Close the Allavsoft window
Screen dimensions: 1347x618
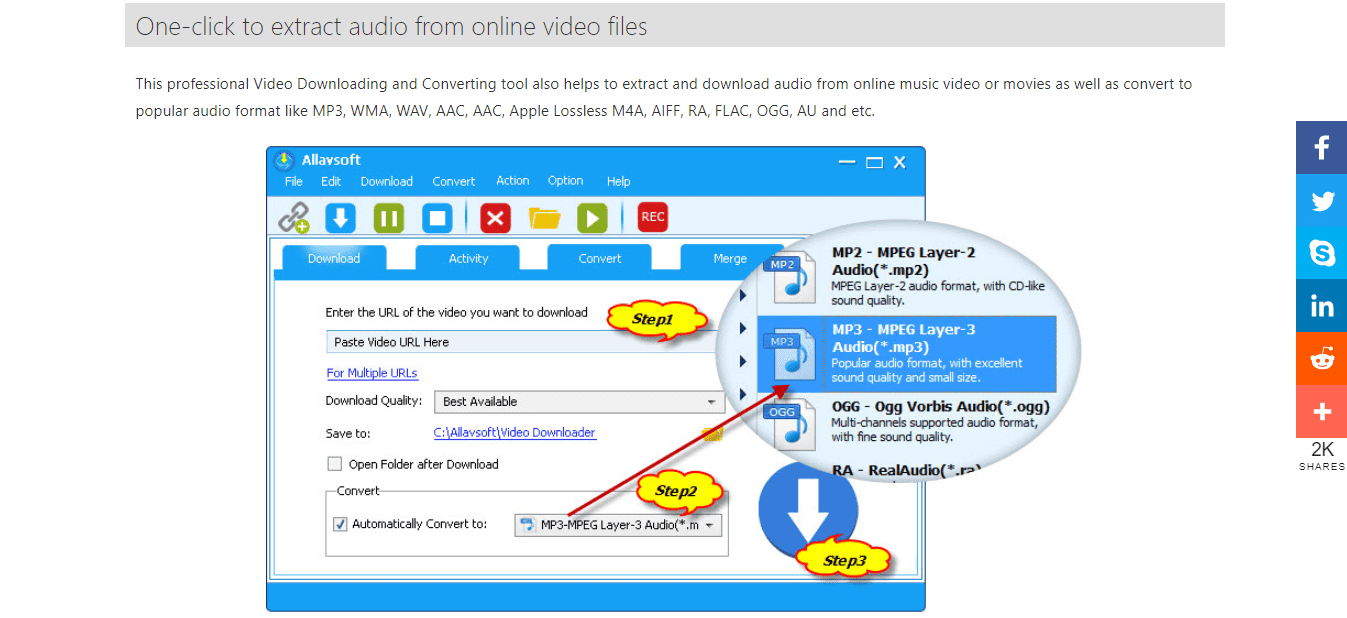899,162
